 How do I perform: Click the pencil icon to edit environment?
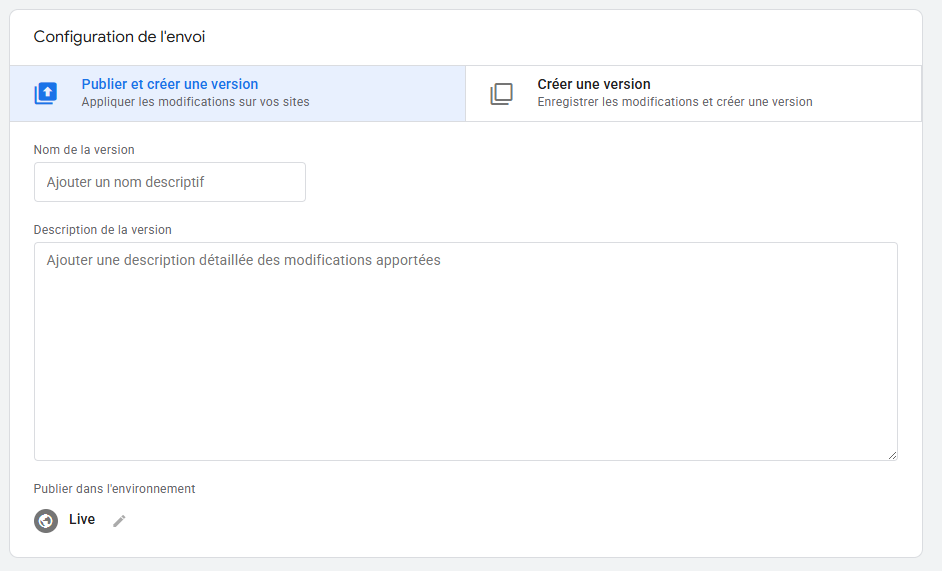point(119,521)
